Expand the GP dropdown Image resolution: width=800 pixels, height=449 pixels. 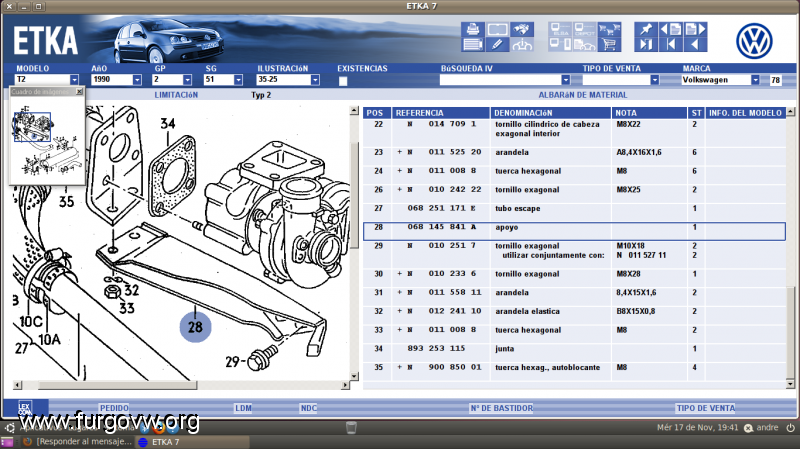[187, 80]
